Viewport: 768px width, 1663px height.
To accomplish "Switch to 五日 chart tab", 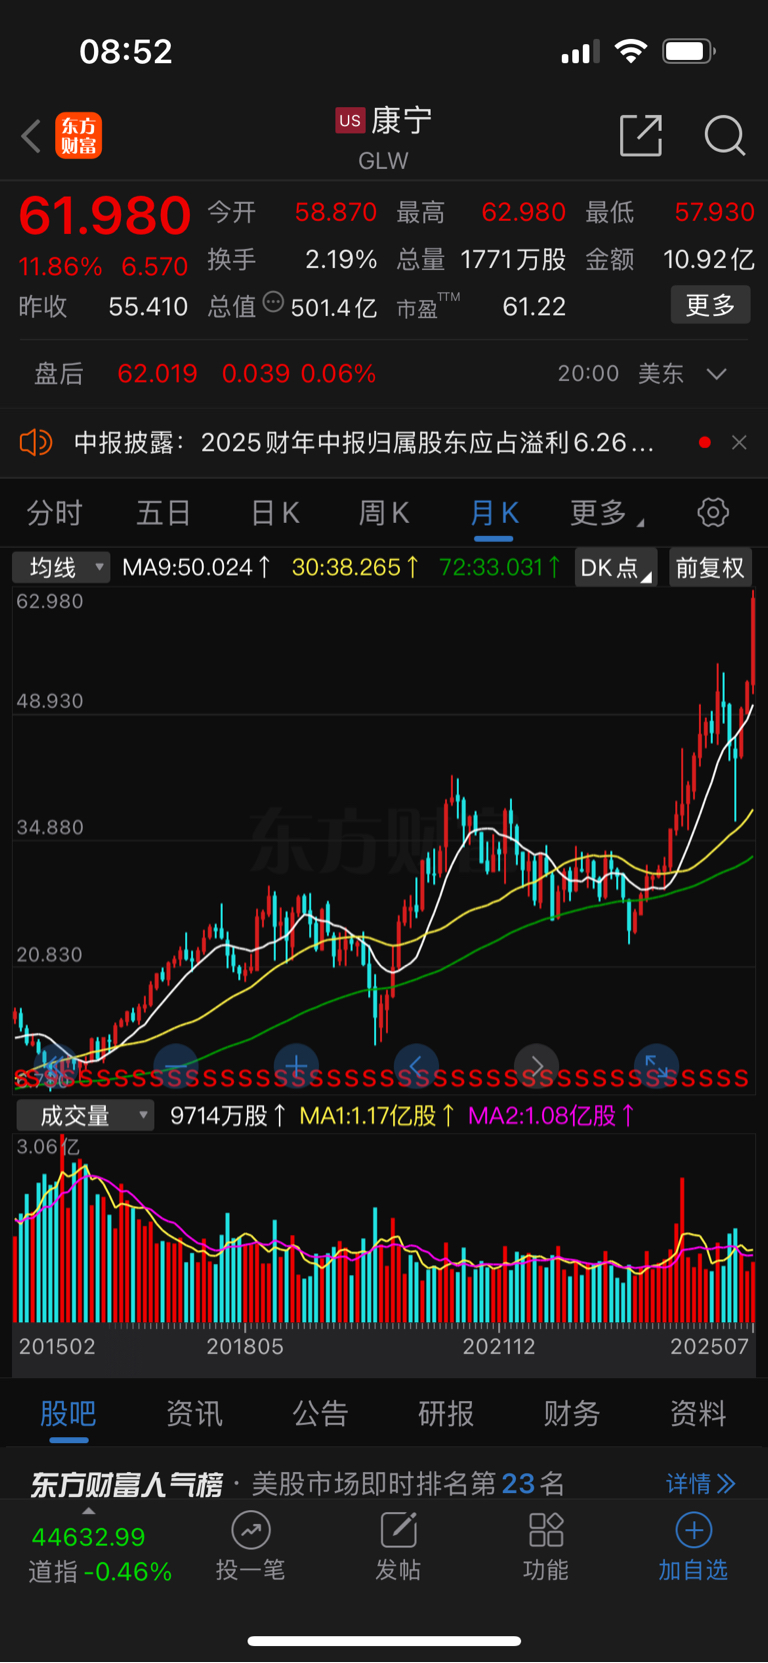I will (x=164, y=513).
